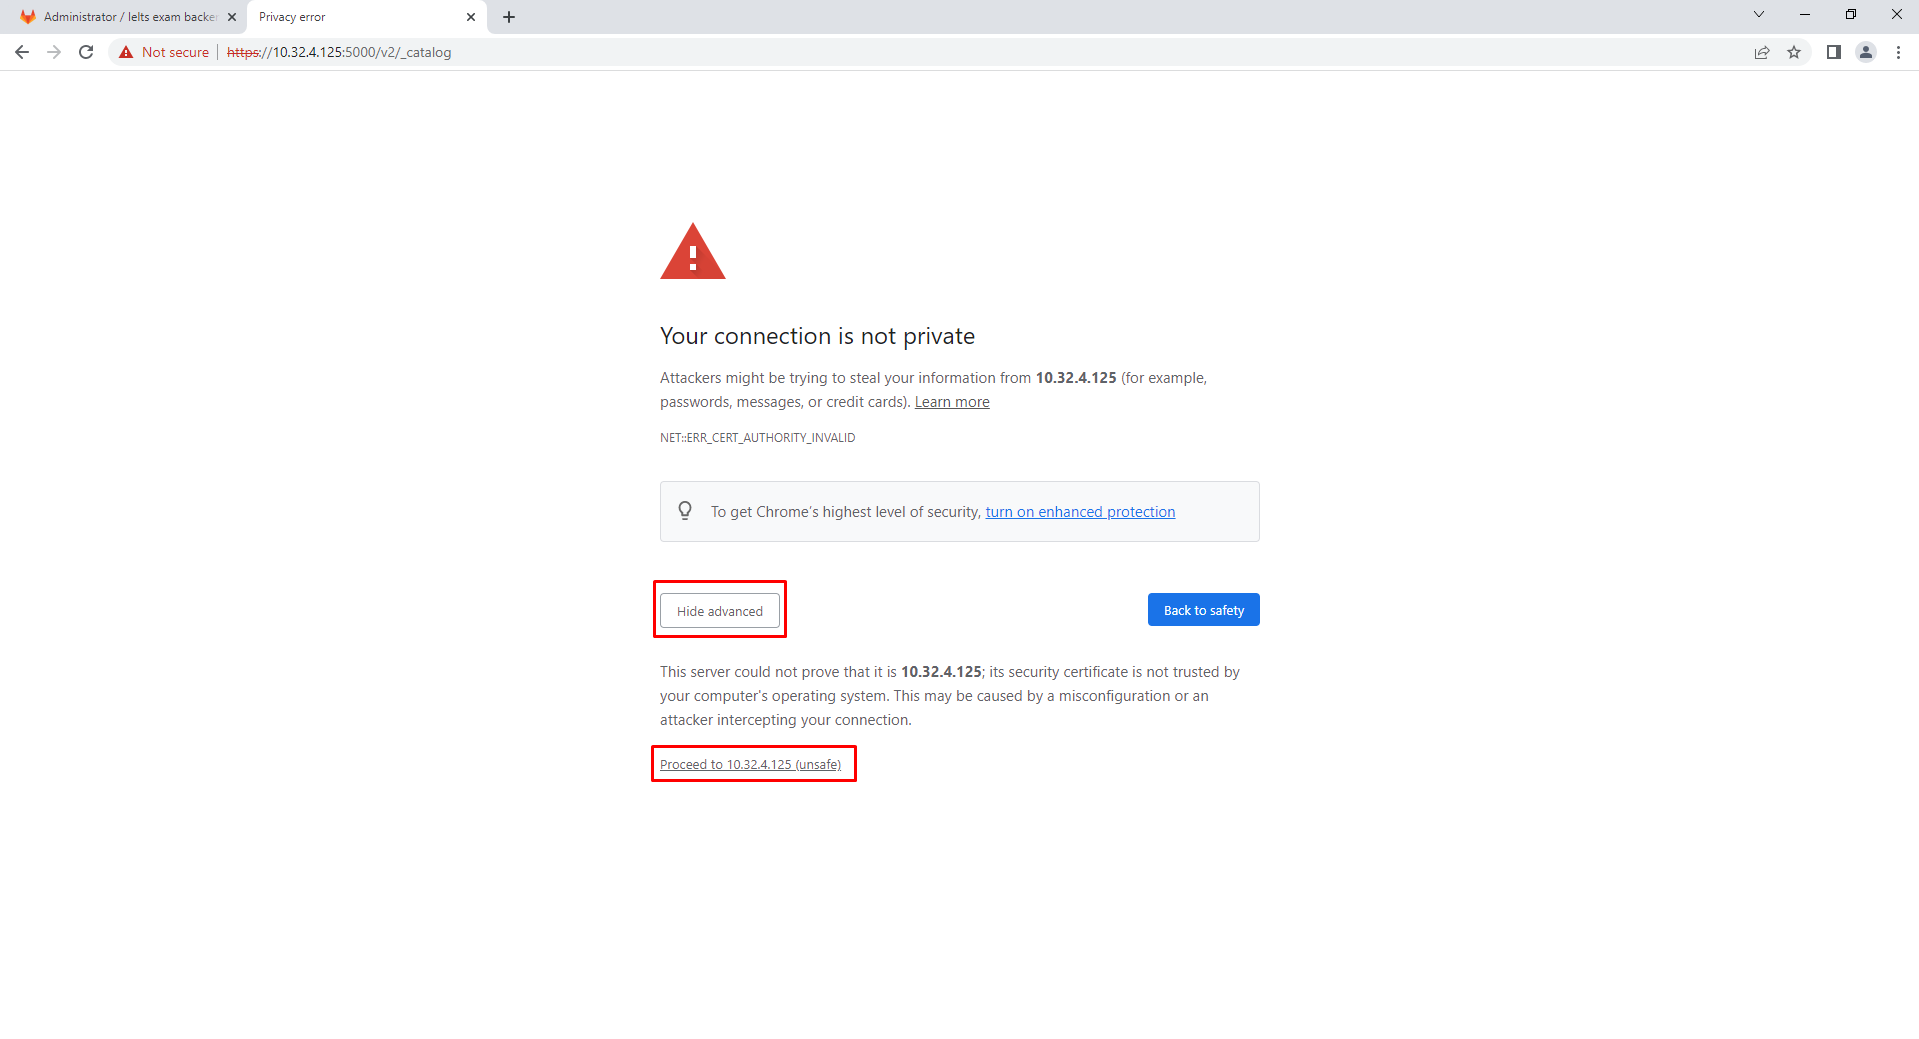Close the Privacy error tab
Screen dimensions: 1919x1039
tap(471, 17)
